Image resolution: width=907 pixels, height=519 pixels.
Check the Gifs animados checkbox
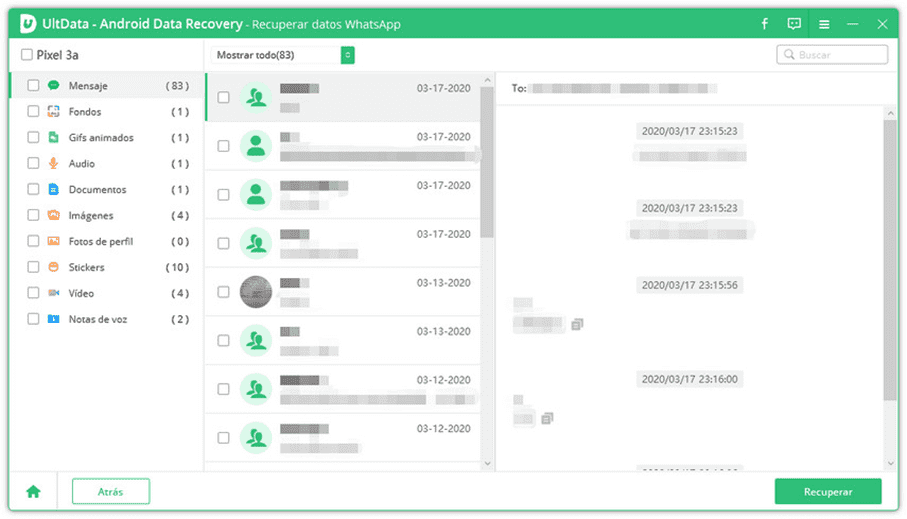pos(34,137)
